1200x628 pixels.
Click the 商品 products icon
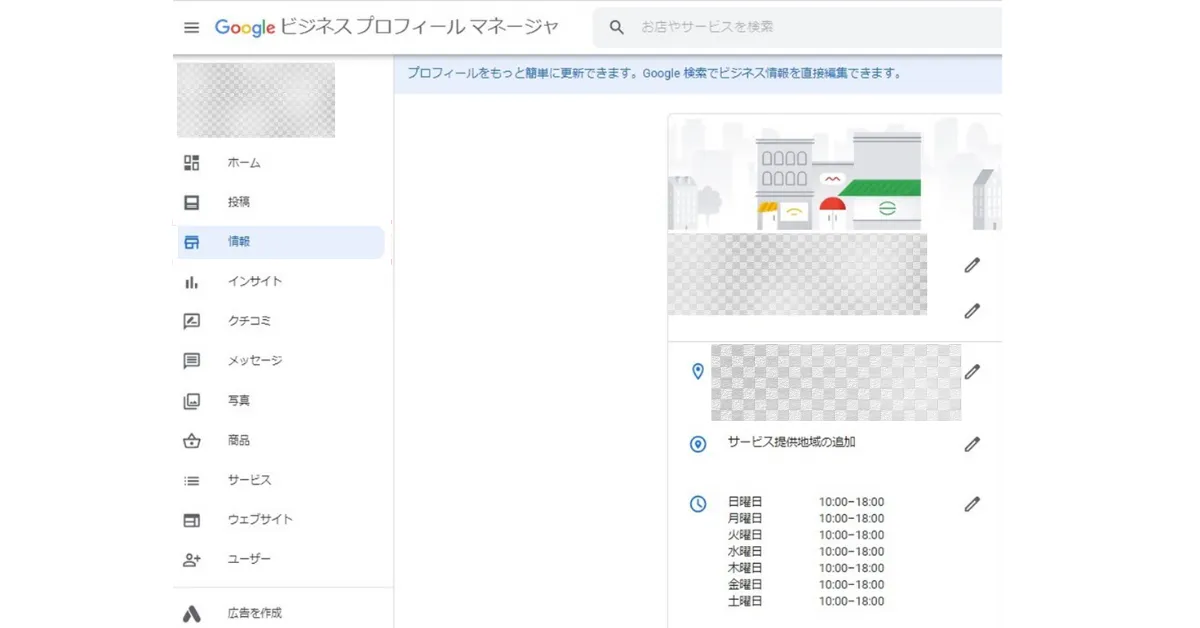coord(191,440)
